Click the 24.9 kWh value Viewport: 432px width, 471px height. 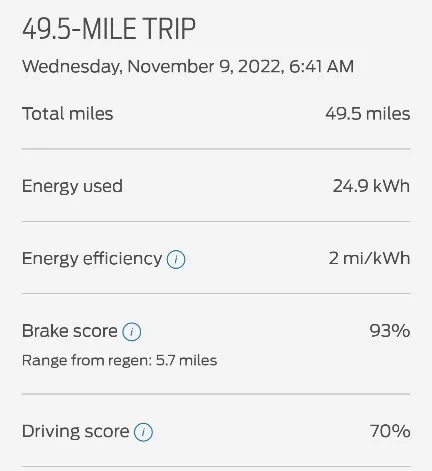371,186
